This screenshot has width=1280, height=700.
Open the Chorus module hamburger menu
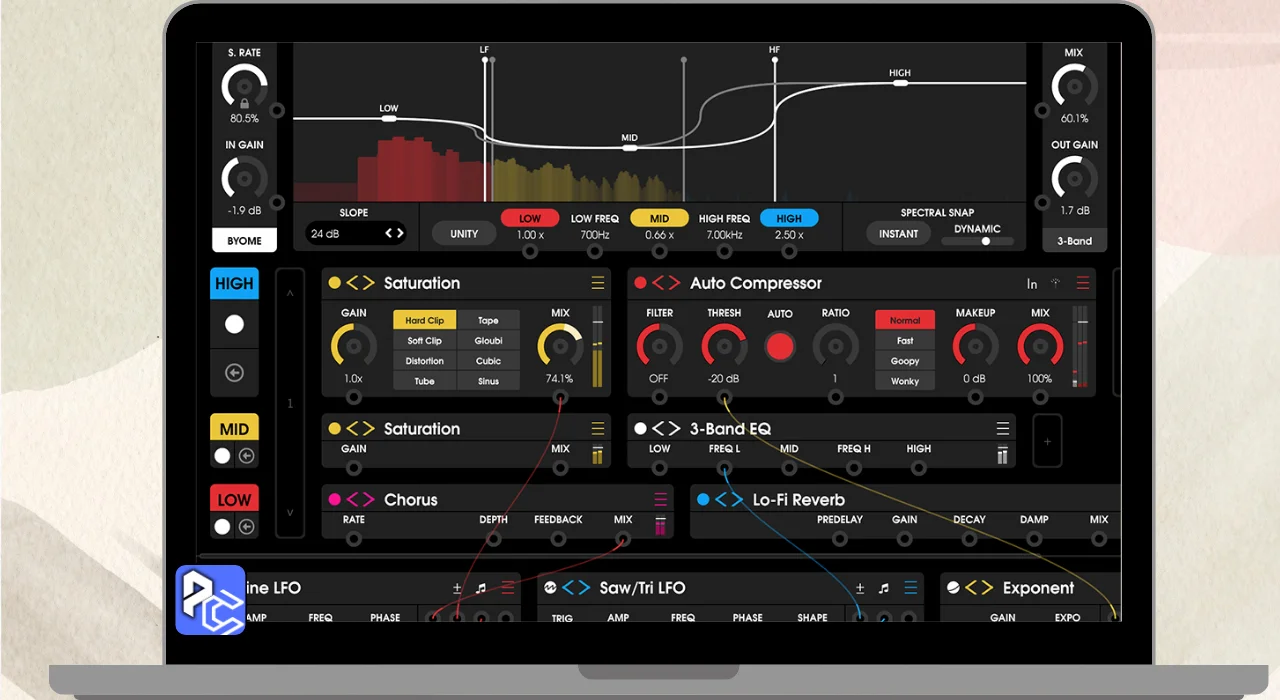tap(660, 500)
